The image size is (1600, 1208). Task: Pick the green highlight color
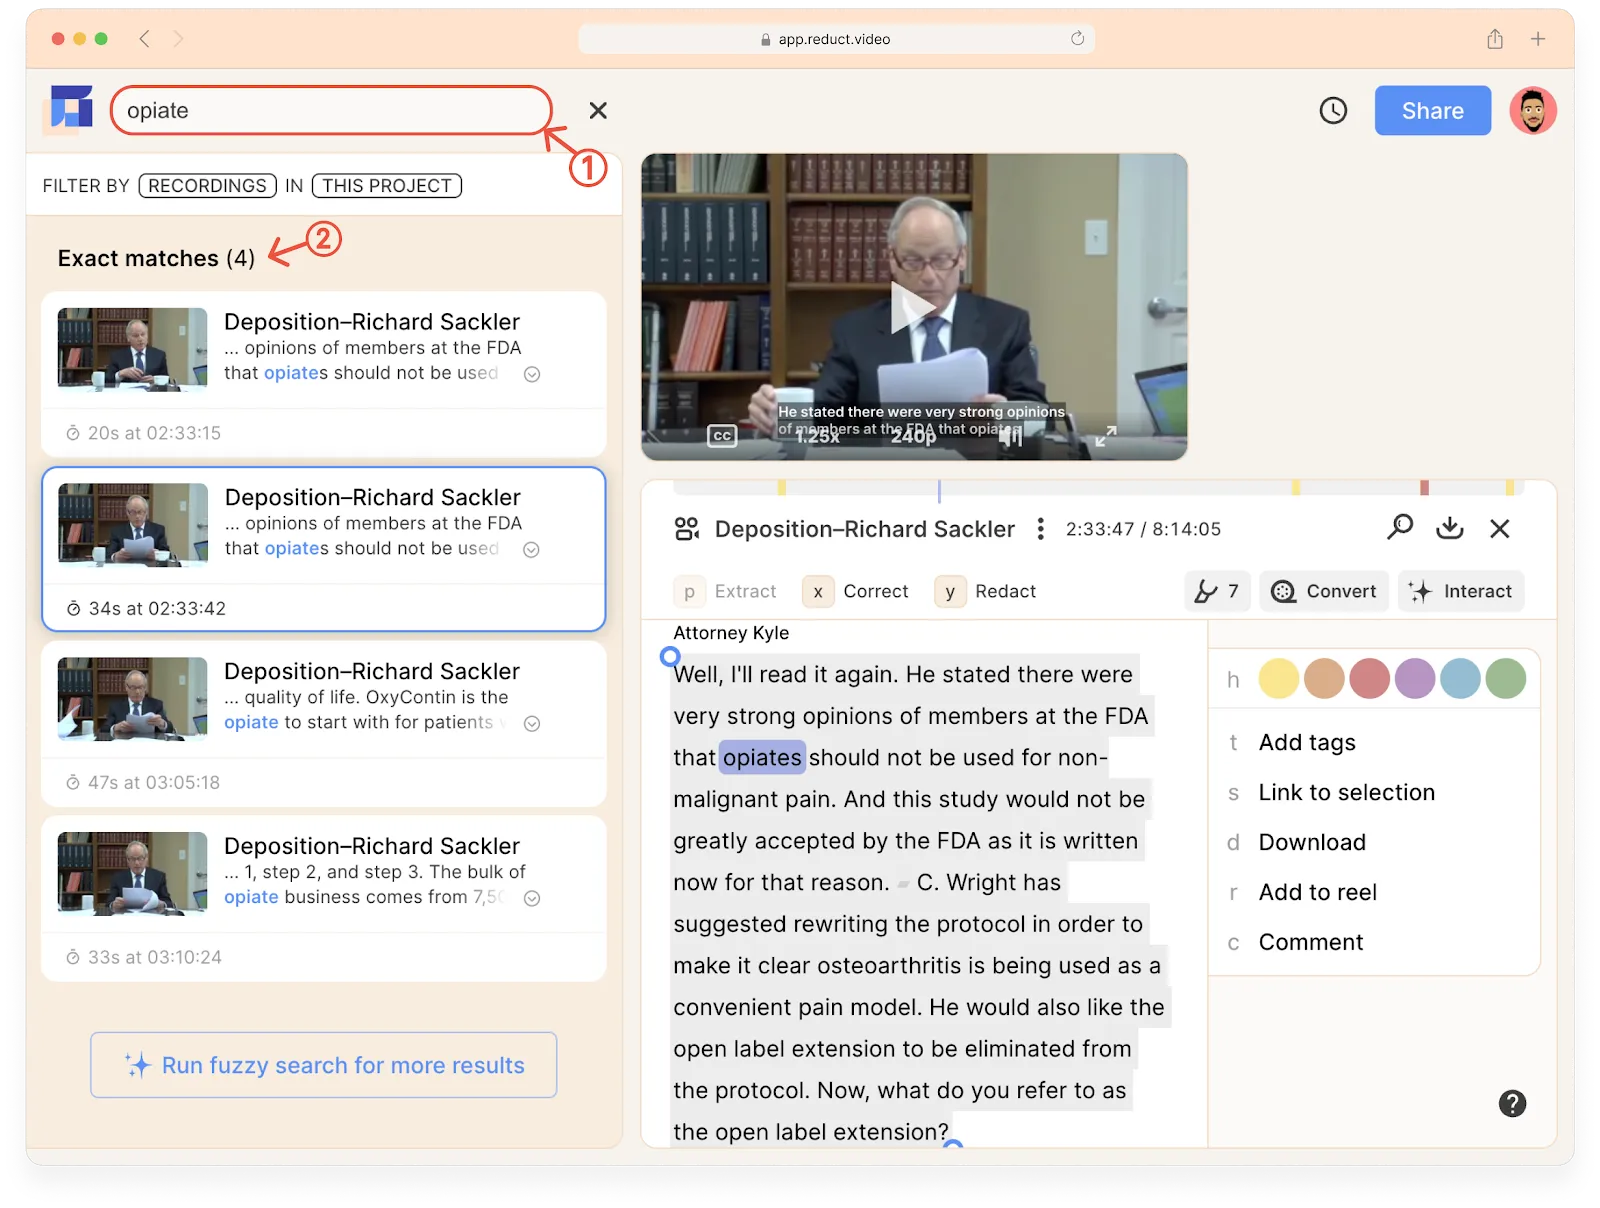tap(1506, 678)
